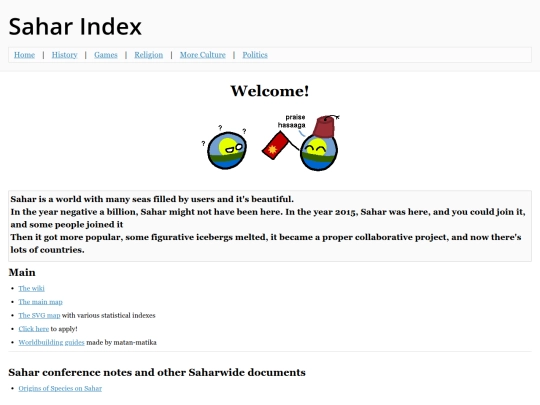Navigate to the Religion page
540x405 pixels.
[148, 55]
